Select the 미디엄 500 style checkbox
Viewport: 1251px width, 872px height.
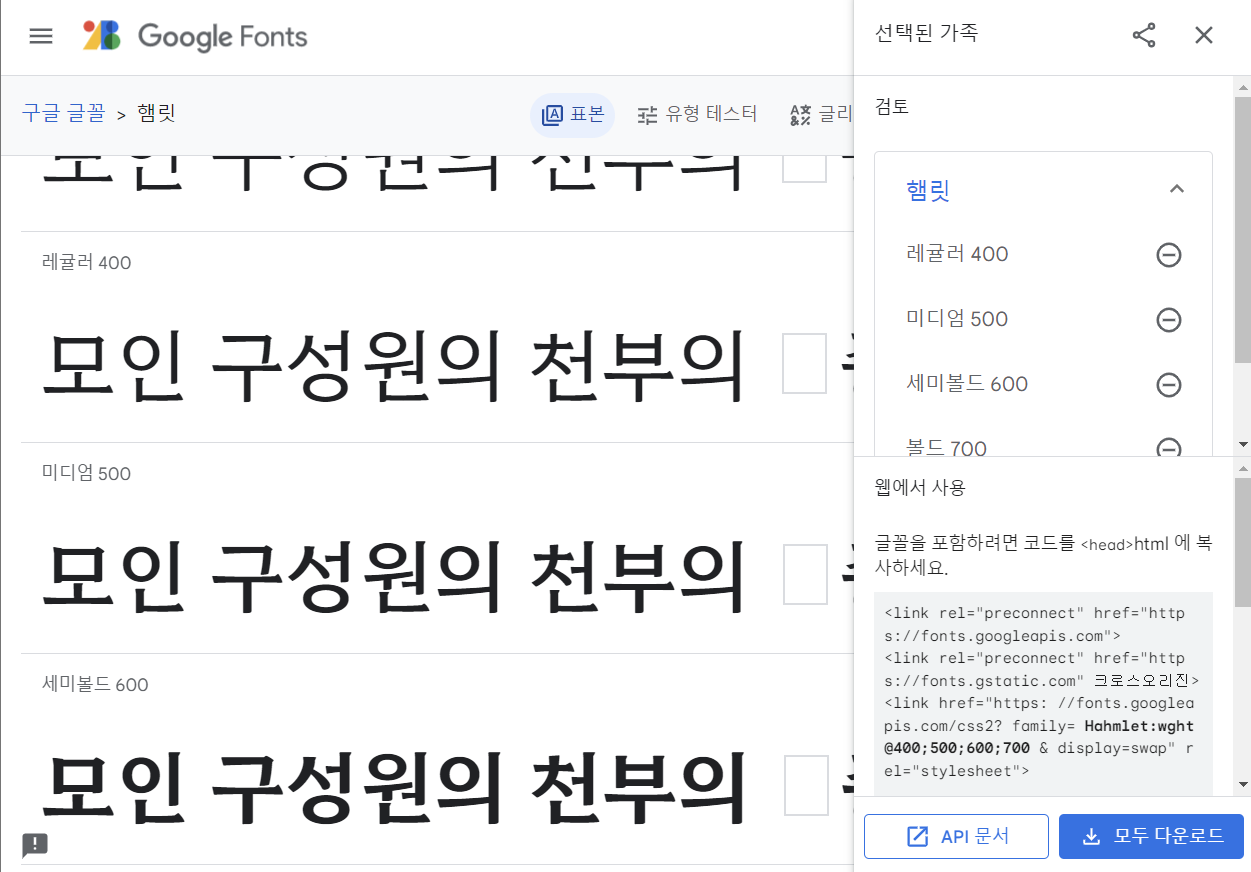pos(804,575)
